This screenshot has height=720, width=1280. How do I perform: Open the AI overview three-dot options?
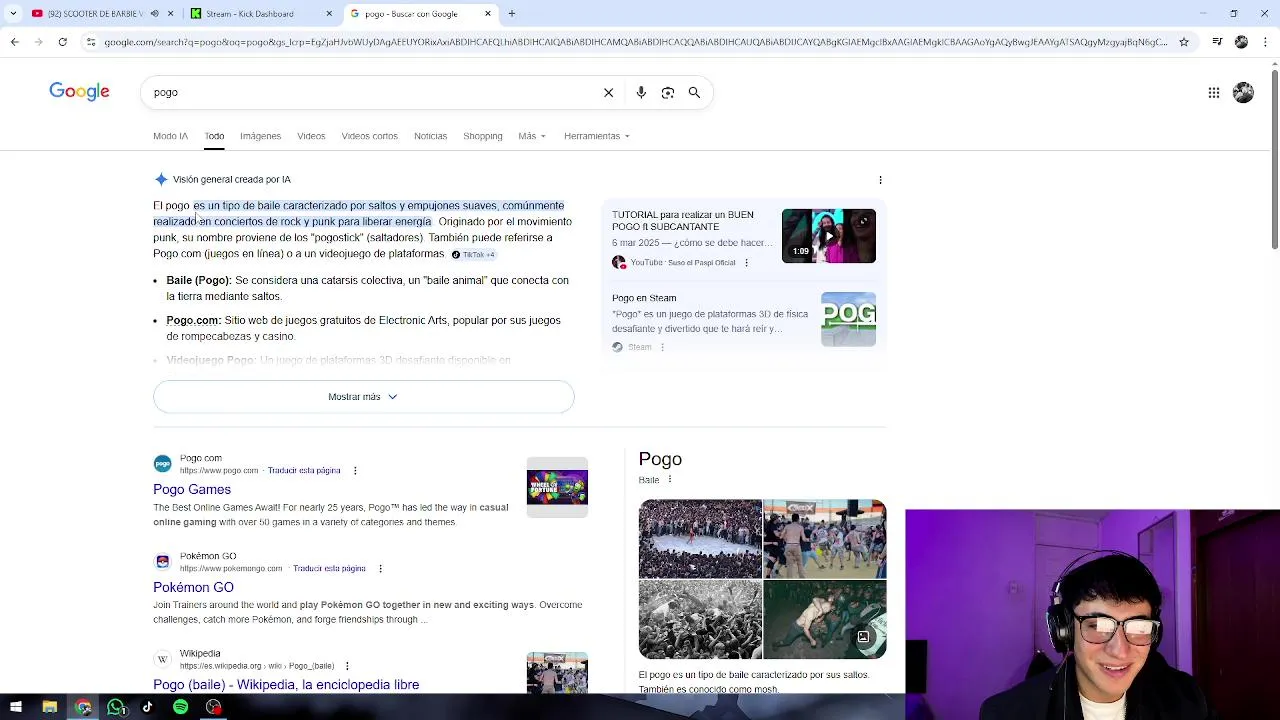point(880,180)
